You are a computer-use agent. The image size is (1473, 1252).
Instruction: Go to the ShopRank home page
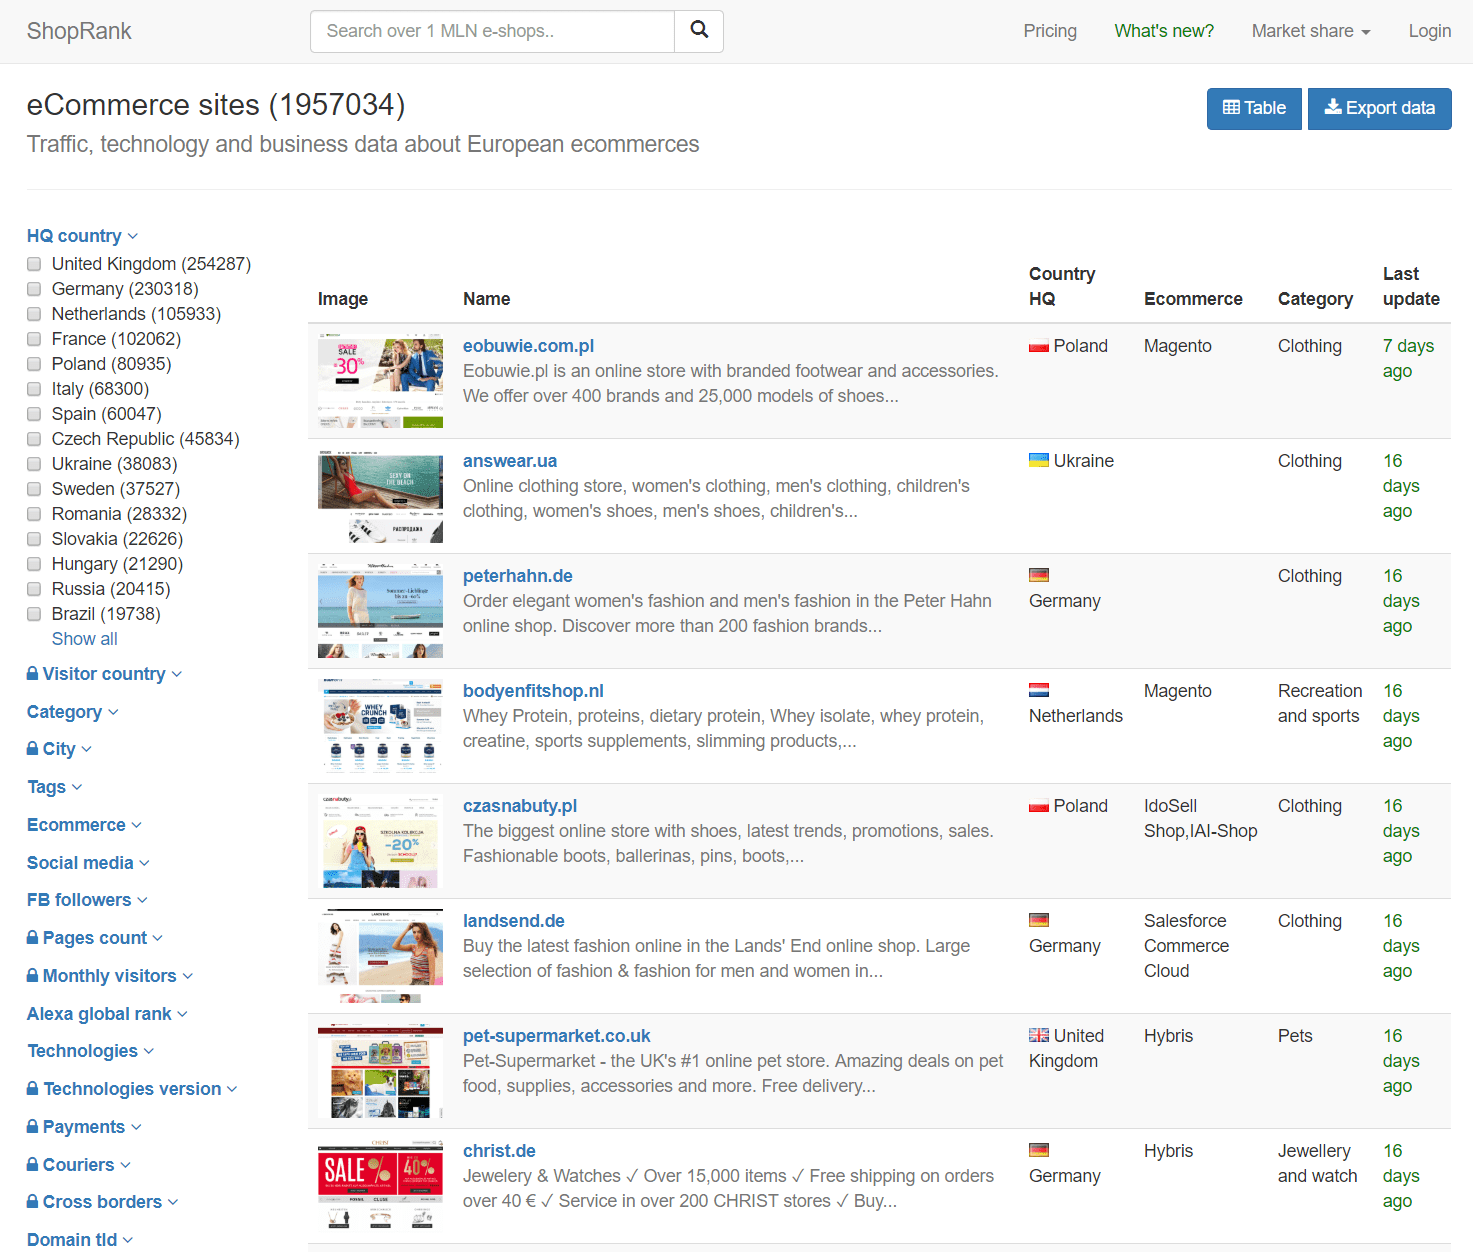[x=79, y=31]
